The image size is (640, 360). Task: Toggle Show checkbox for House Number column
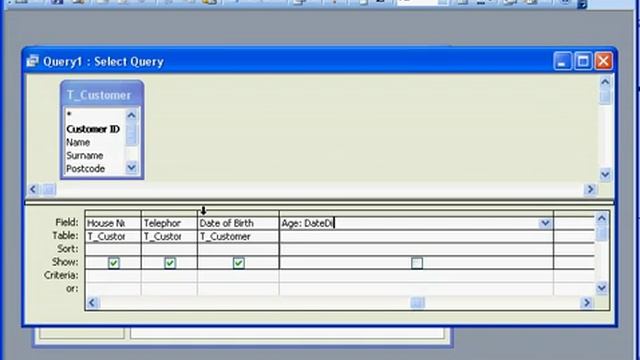[114, 263]
